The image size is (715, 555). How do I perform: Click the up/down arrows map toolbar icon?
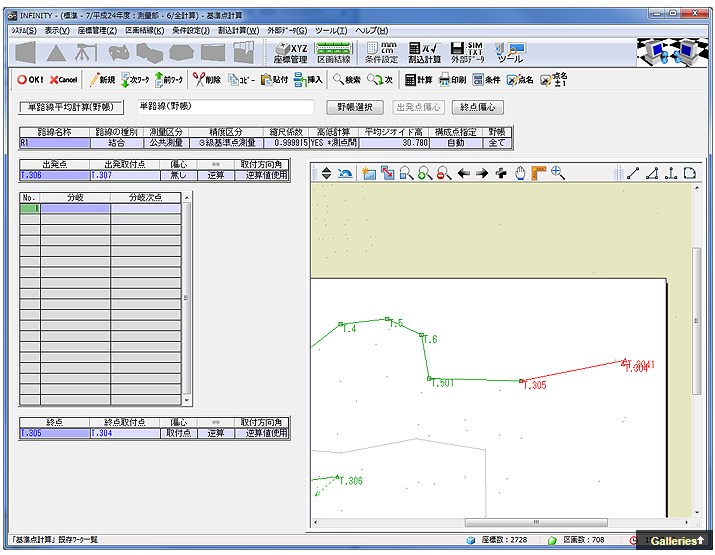point(326,173)
